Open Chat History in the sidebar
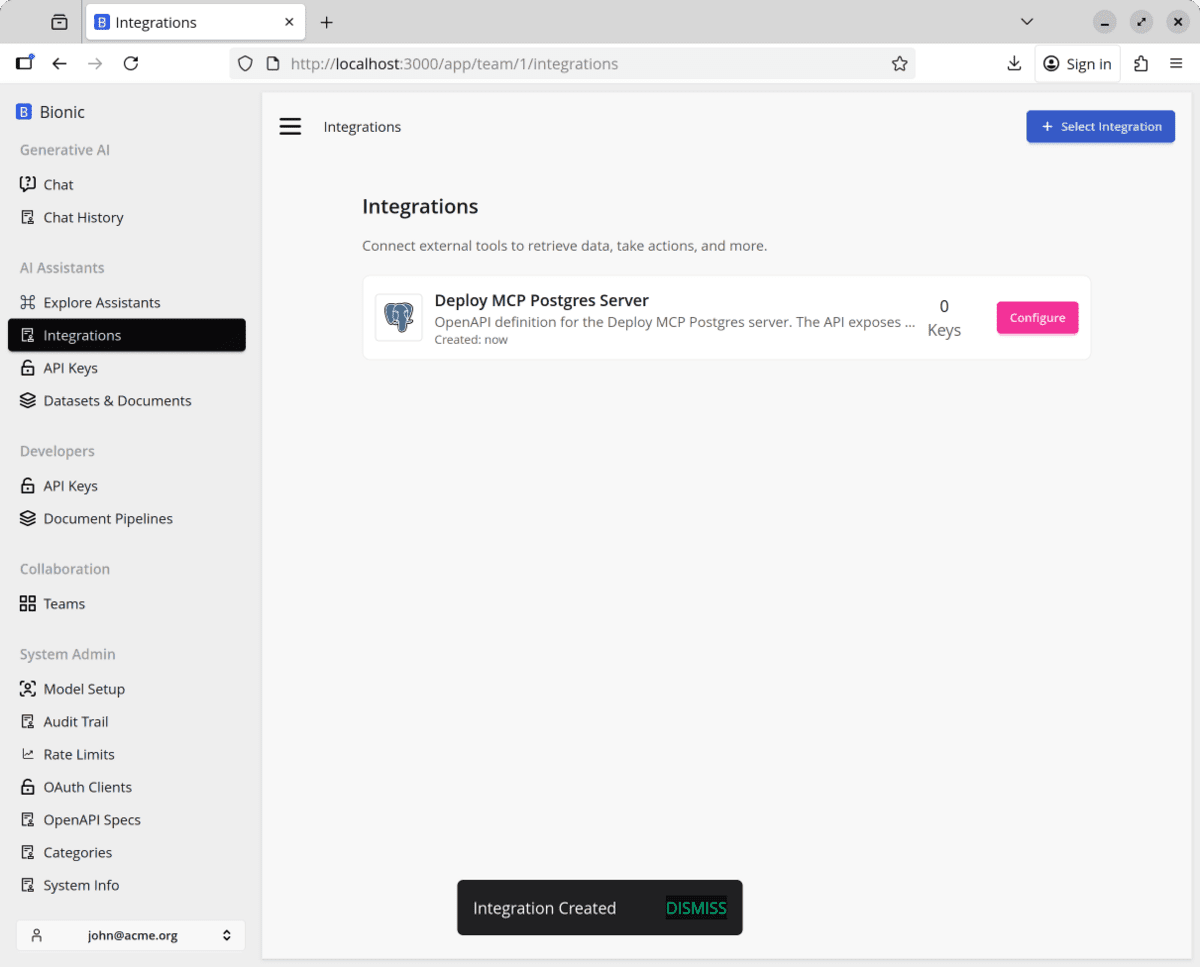 pyautogui.click(x=83, y=218)
